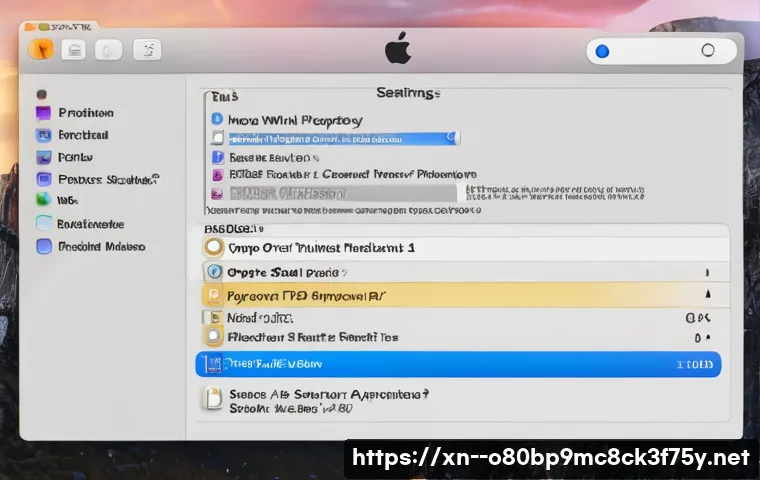Click the printer-style toolbar icon beside the orange one
The height and width of the screenshot is (480, 760).
pos(73,49)
